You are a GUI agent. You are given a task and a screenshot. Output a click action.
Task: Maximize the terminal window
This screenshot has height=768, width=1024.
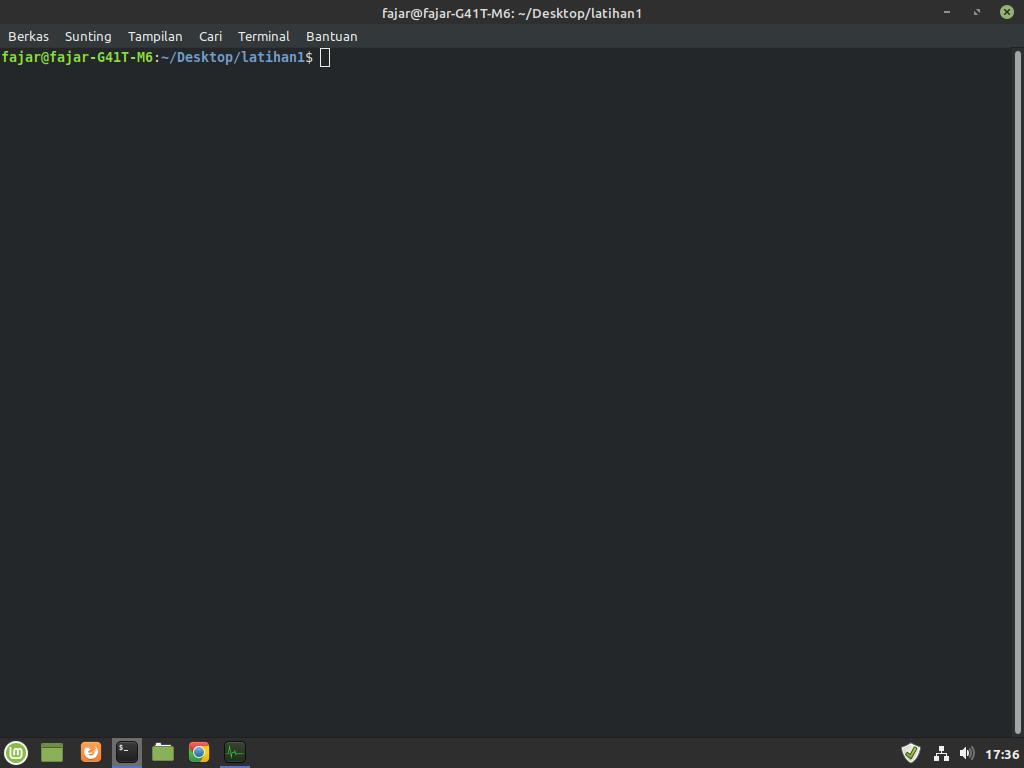coord(976,12)
